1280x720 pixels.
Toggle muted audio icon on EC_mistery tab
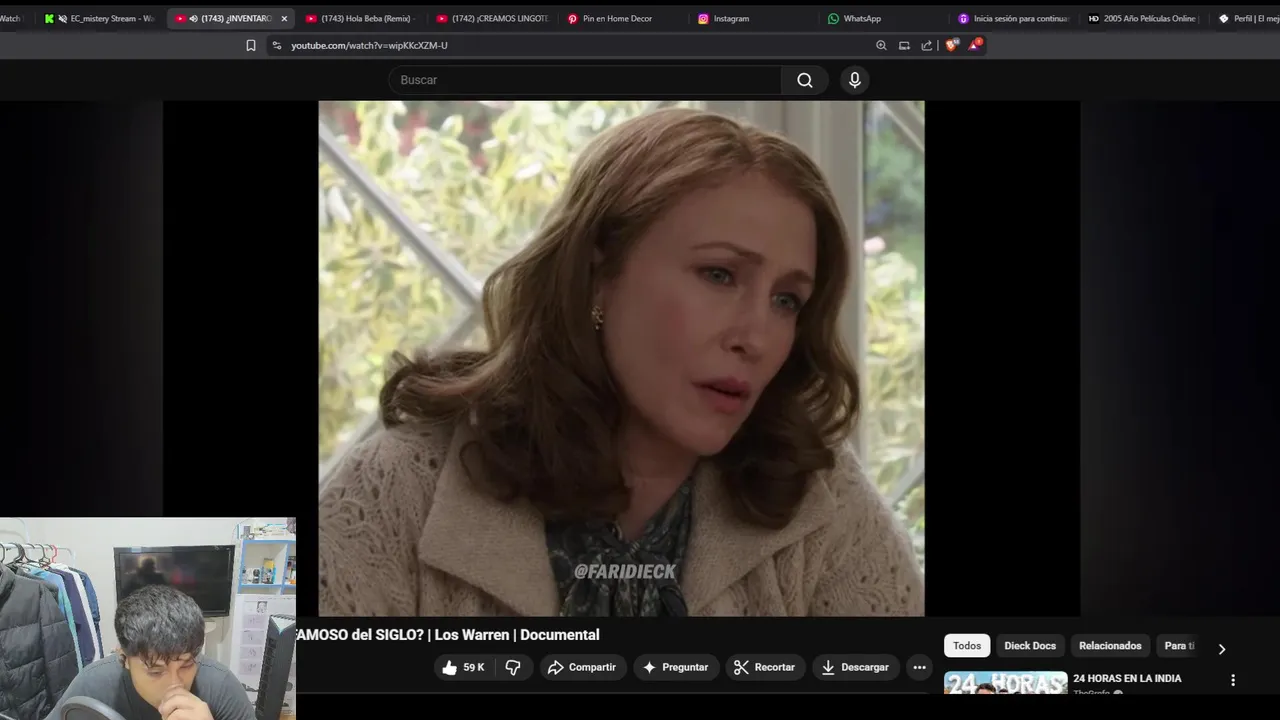click(x=62, y=18)
